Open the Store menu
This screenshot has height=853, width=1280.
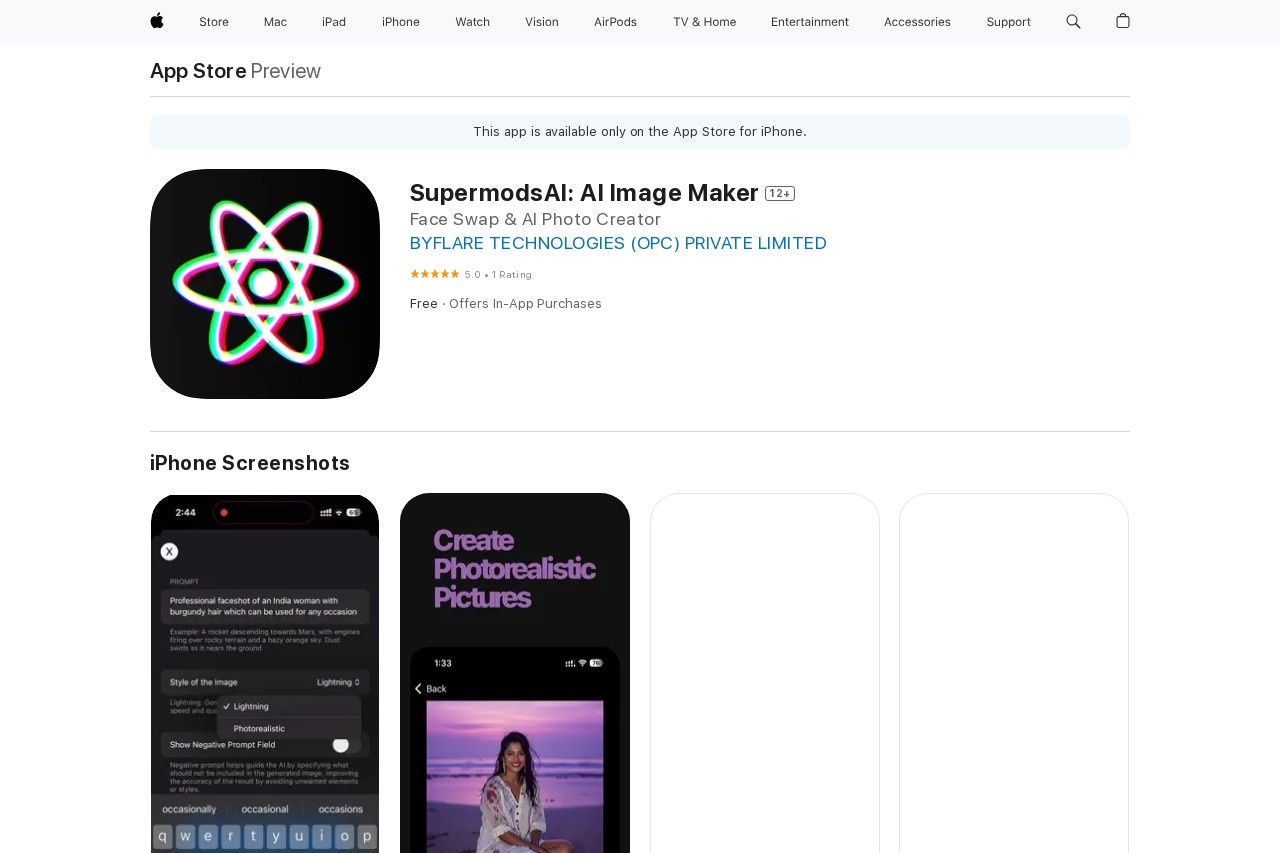click(214, 22)
